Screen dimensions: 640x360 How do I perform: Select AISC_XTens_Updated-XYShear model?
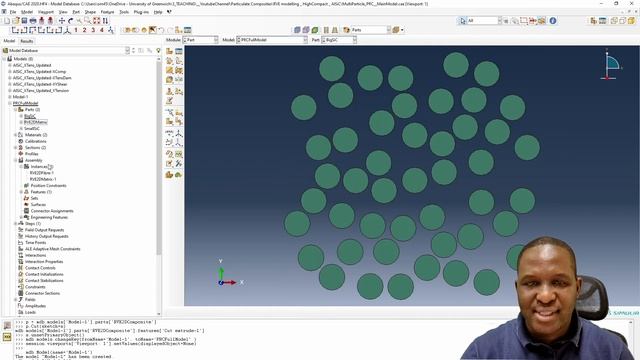click(40, 84)
